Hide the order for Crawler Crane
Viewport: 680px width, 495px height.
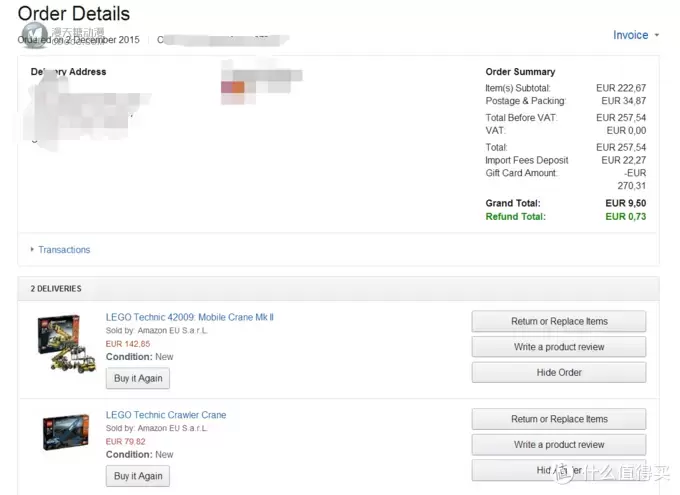click(559, 470)
